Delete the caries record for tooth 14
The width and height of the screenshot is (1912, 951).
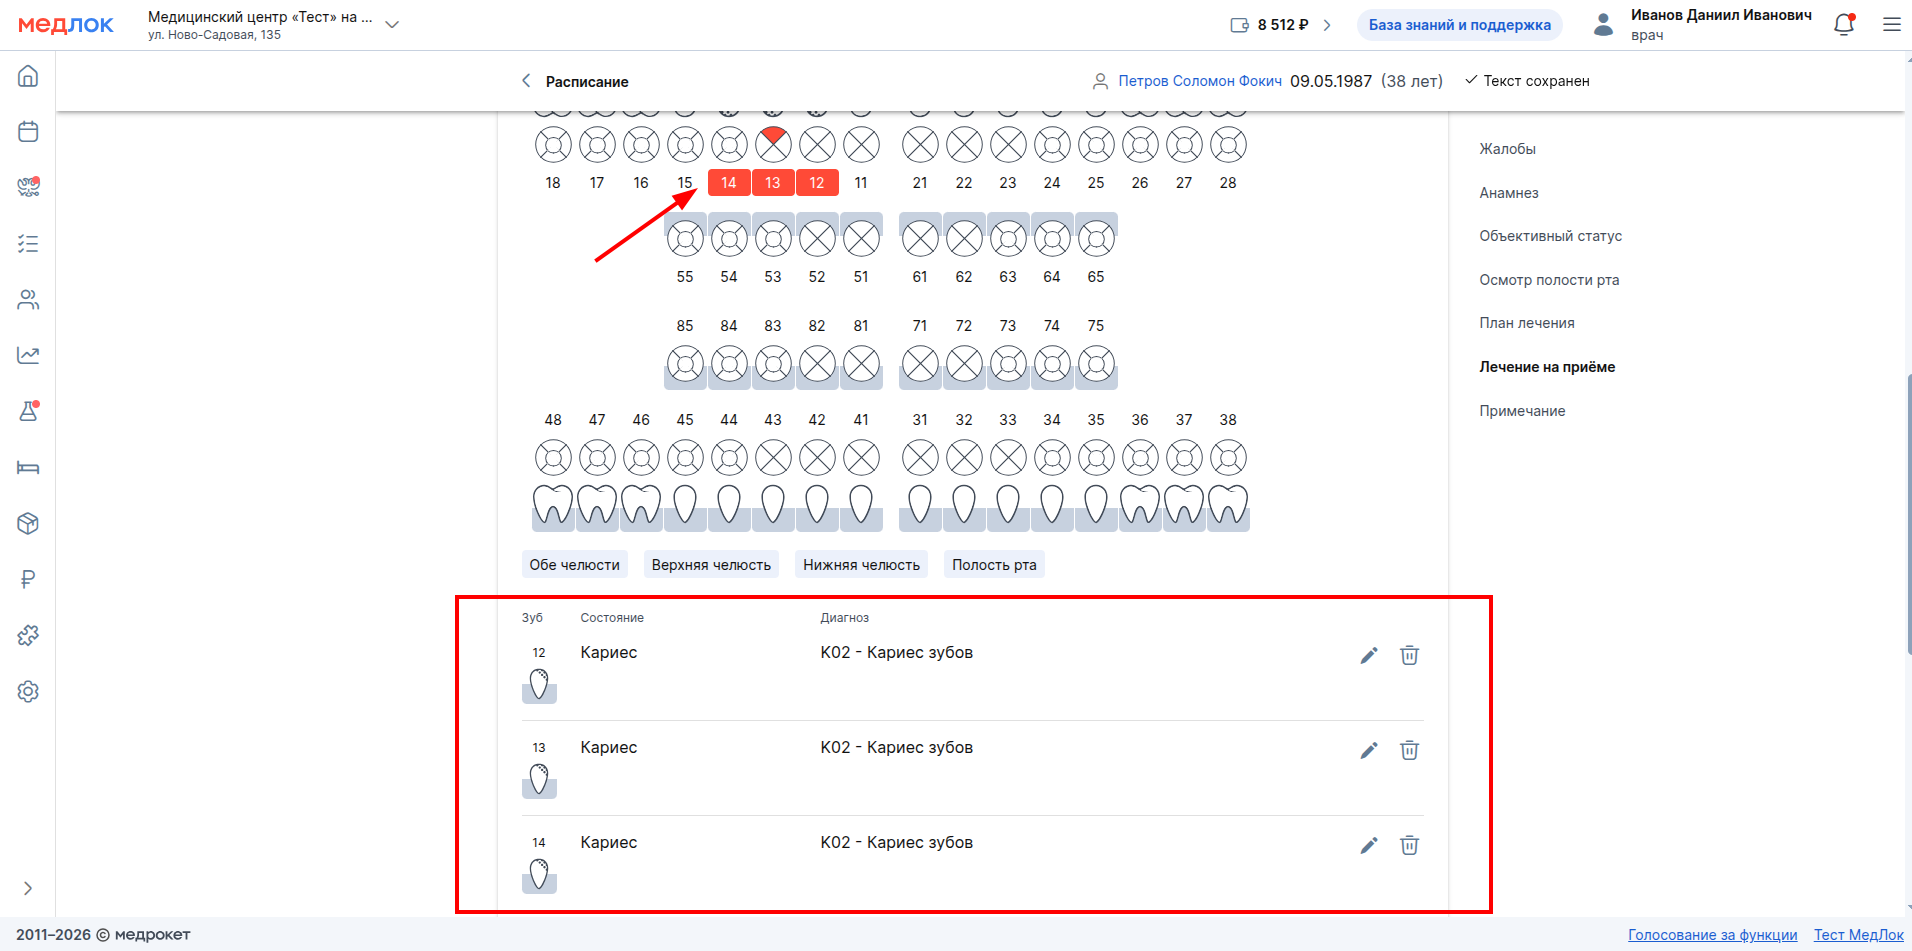click(1409, 845)
